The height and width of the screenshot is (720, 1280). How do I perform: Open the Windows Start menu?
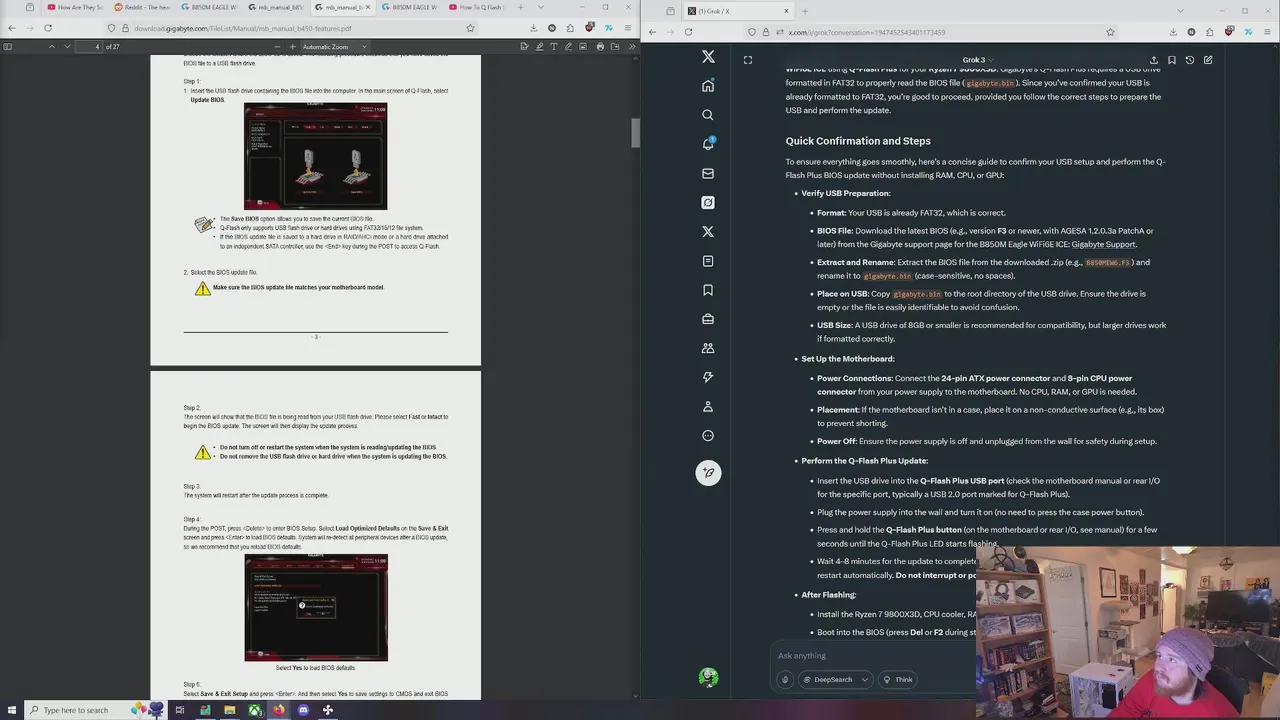point(12,710)
